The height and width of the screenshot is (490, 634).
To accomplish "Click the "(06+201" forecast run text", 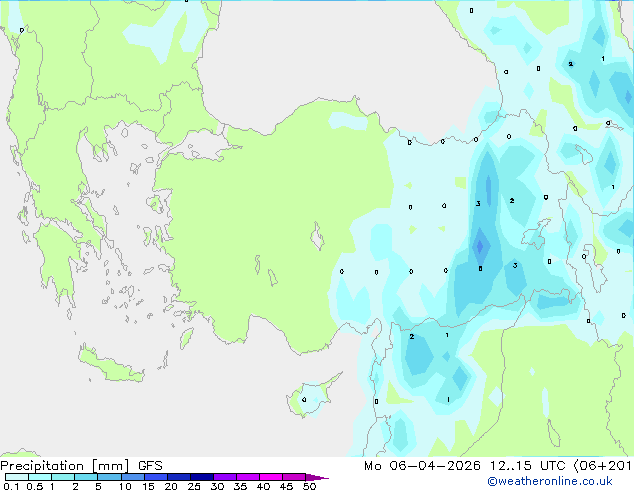I will [x=603, y=466].
